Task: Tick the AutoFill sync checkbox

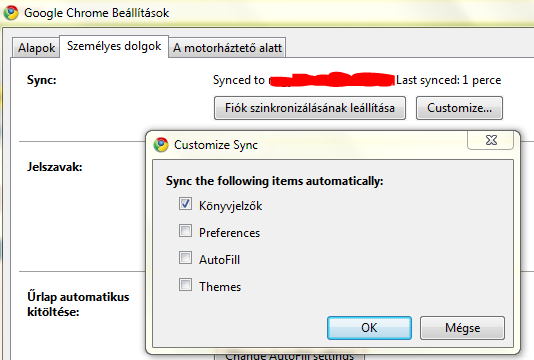Action: [x=185, y=257]
